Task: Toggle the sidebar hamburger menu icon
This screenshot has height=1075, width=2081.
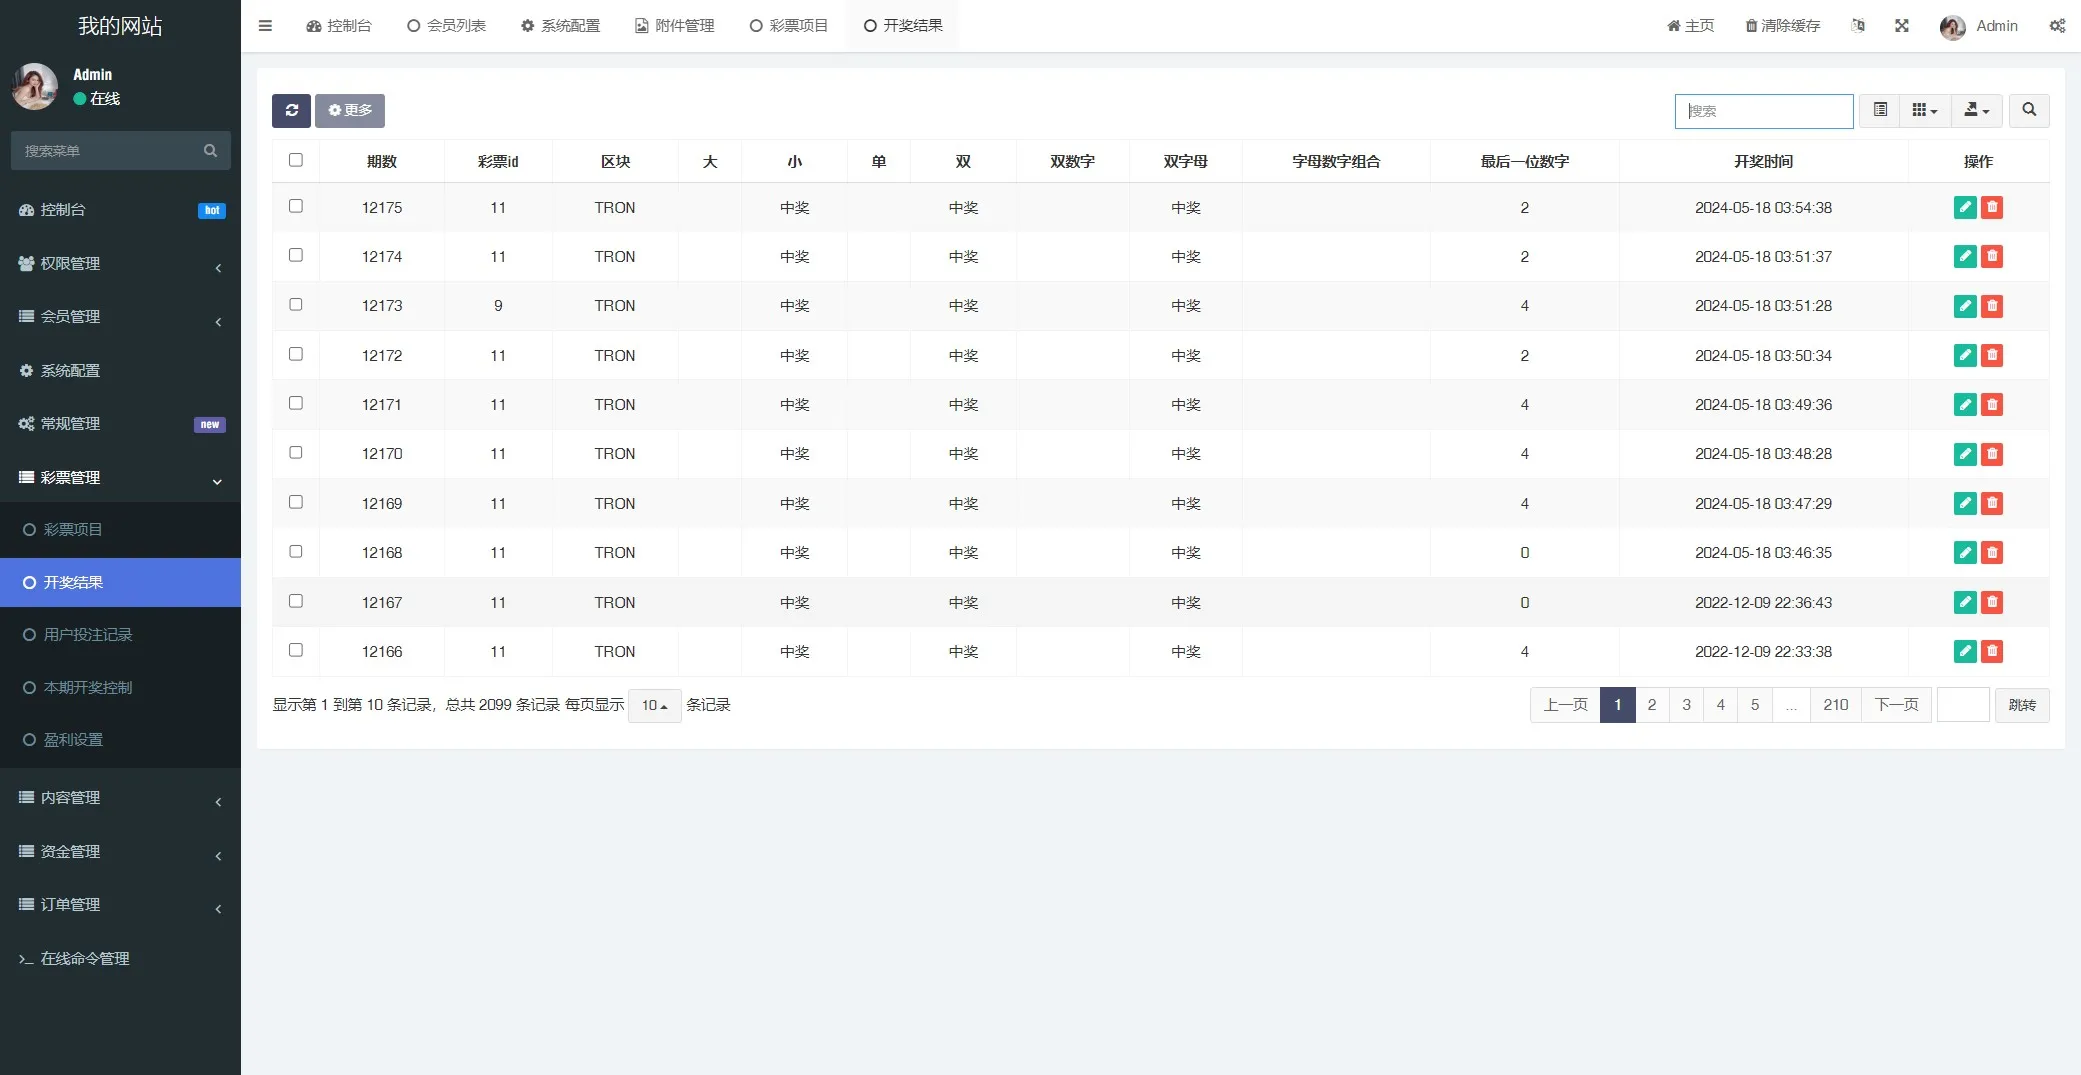Action: (265, 26)
